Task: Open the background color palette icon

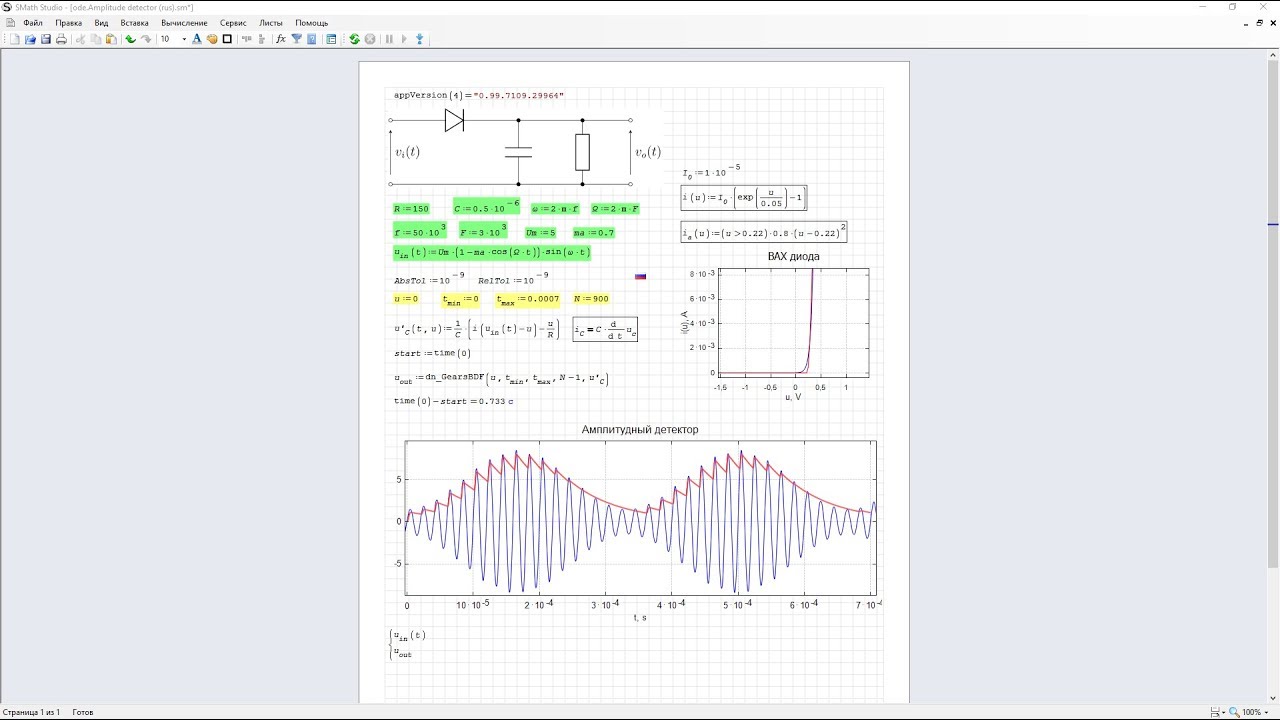Action: point(212,39)
